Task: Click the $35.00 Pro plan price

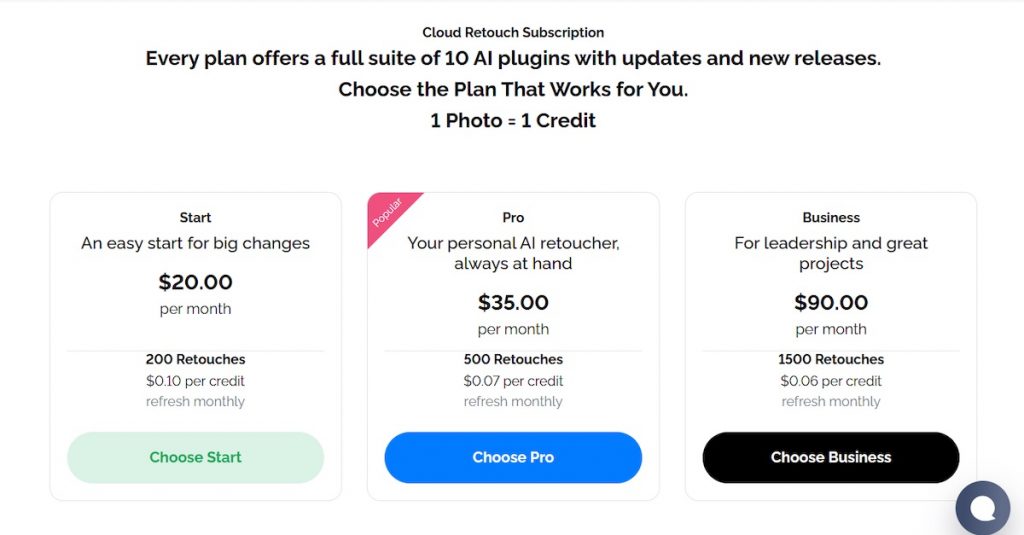Action: [x=513, y=302]
